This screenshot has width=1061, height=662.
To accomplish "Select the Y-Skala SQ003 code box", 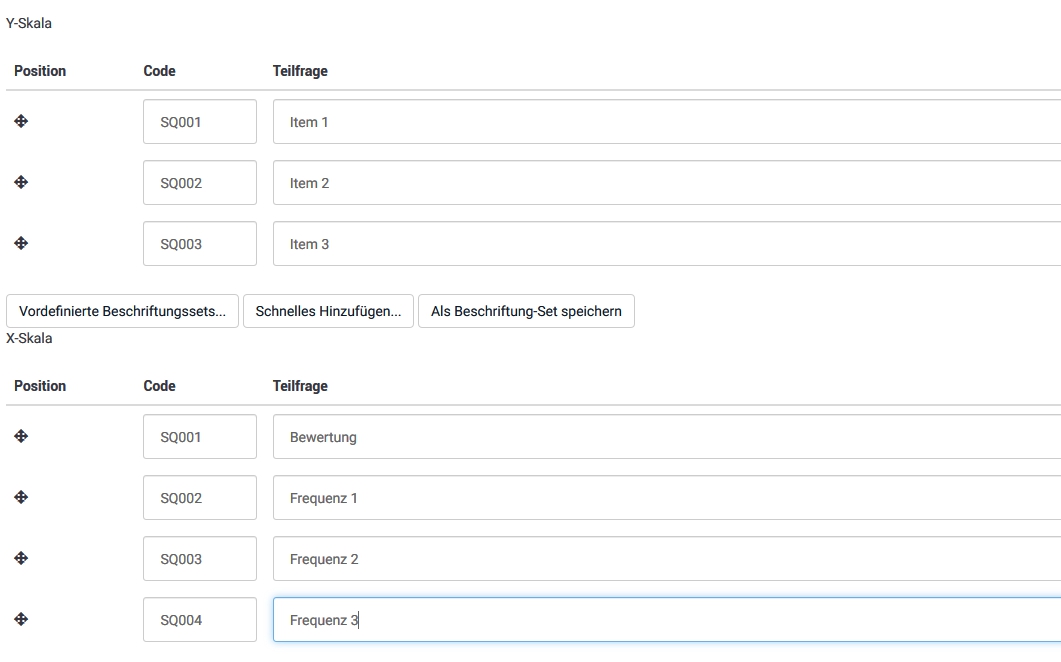I will 200,244.
